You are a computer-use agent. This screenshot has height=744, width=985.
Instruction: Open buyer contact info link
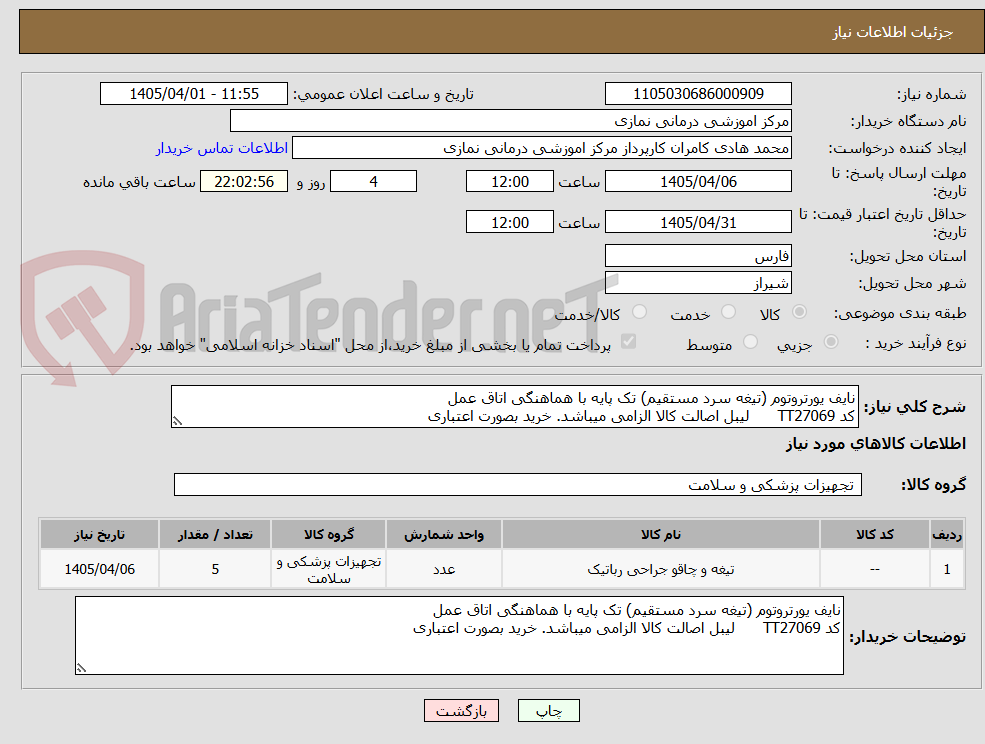coord(222,148)
